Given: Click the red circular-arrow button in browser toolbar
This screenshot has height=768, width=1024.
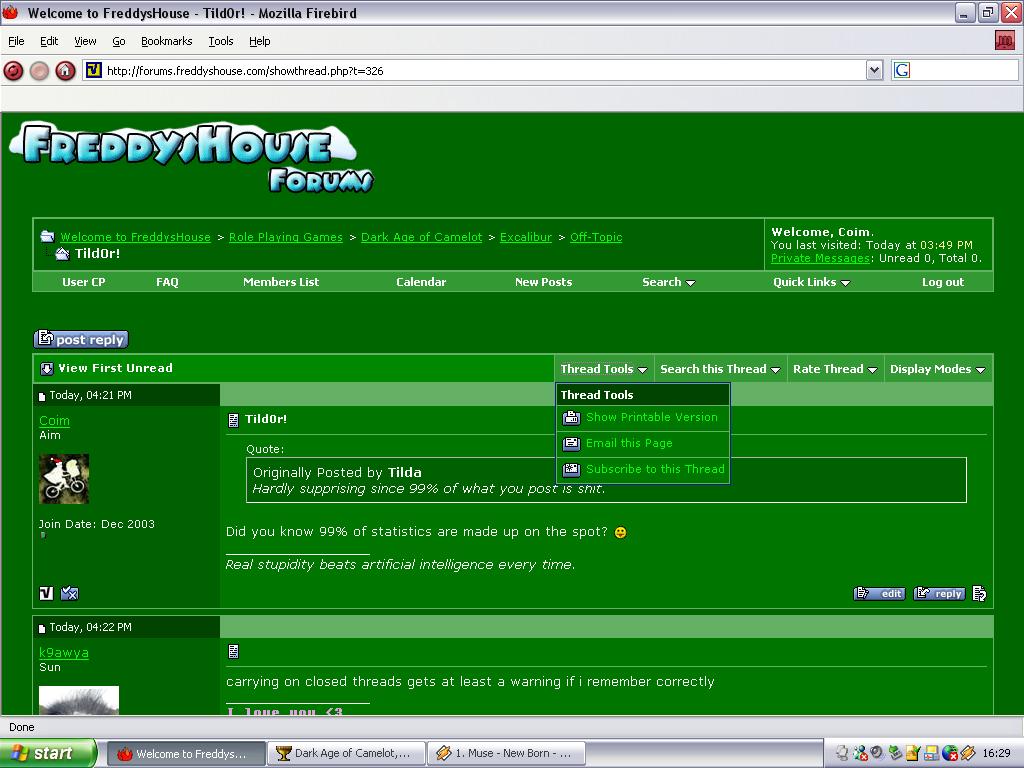Looking at the screenshot, I should (x=13, y=70).
